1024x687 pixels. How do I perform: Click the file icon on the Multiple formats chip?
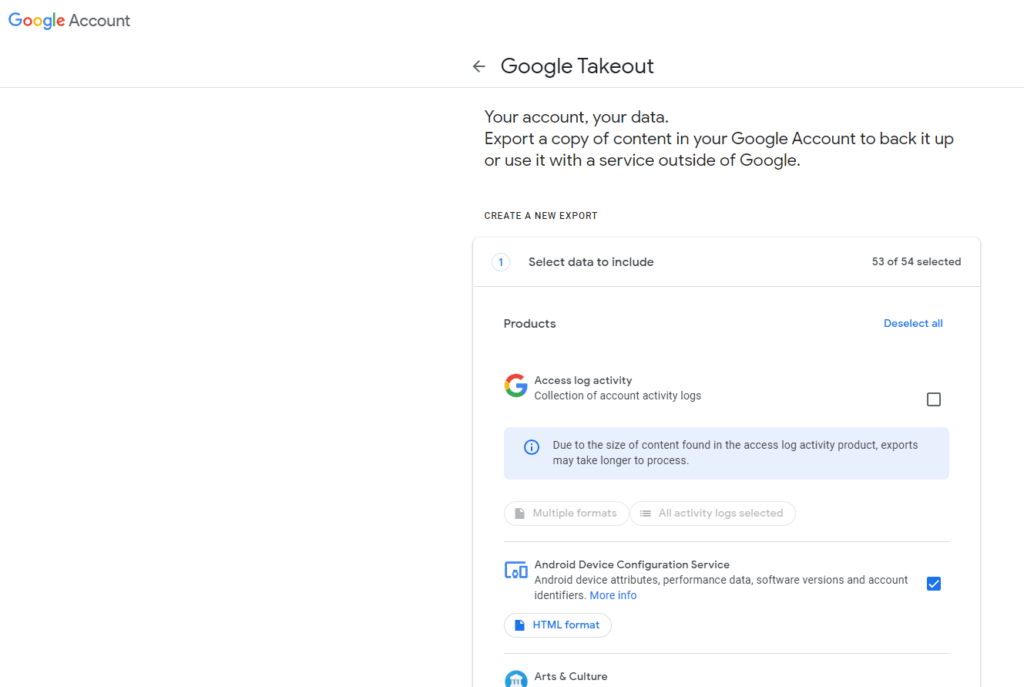pyautogui.click(x=521, y=513)
